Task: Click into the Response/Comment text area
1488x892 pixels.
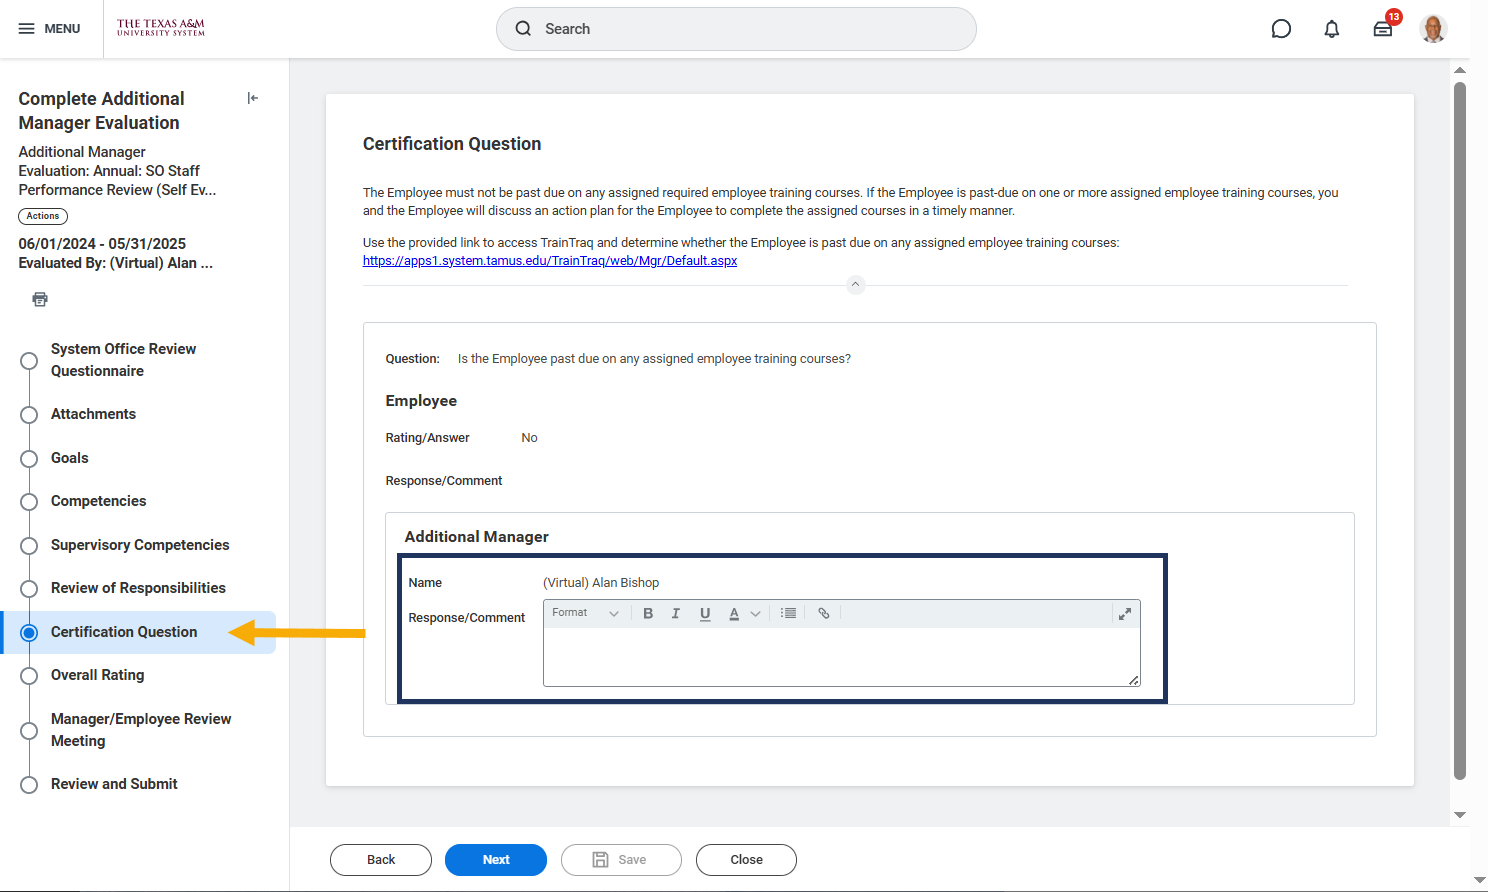Action: click(x=840, y=656)
